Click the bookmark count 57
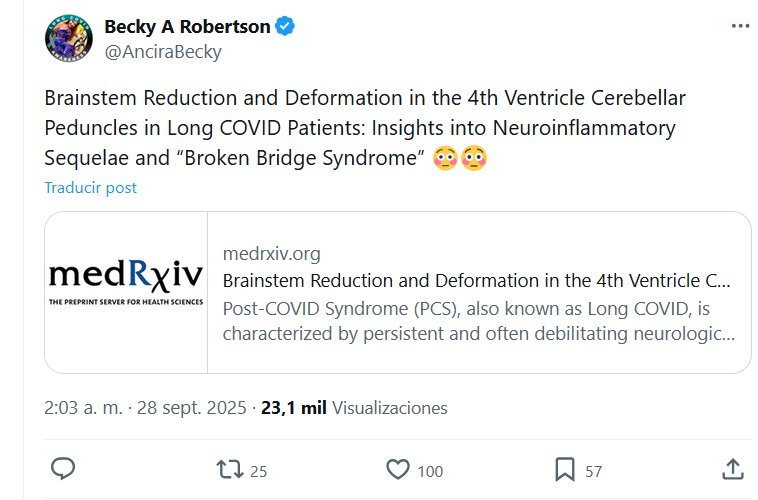This screenshot has height=500, width=758. [x=593, y=471]
